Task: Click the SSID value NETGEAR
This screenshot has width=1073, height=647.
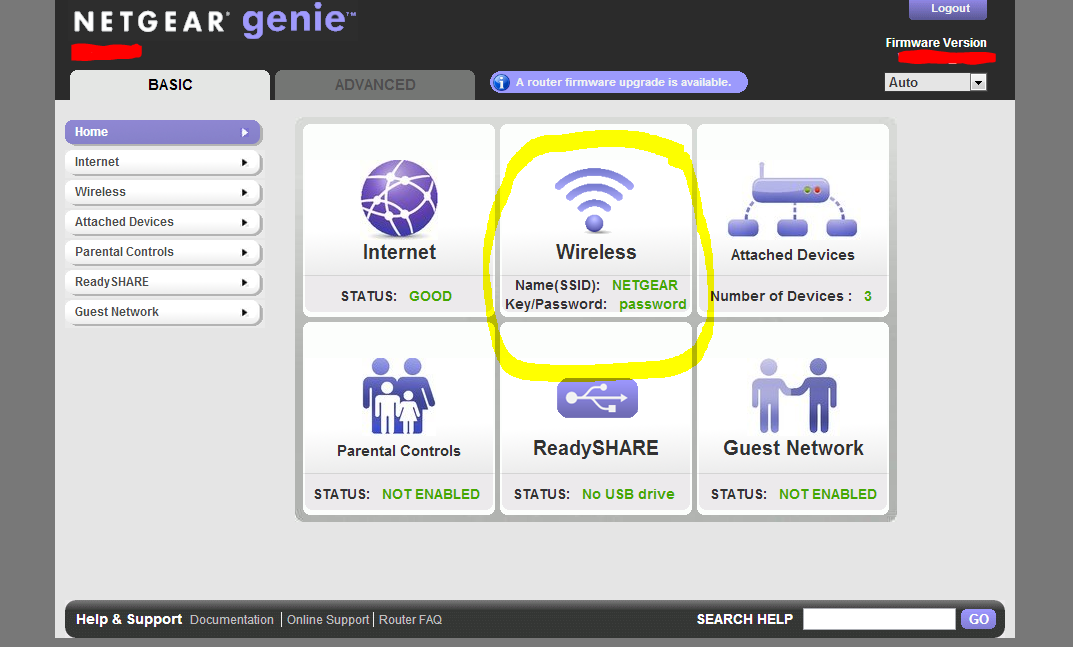Action: click(x=645, y=286)
